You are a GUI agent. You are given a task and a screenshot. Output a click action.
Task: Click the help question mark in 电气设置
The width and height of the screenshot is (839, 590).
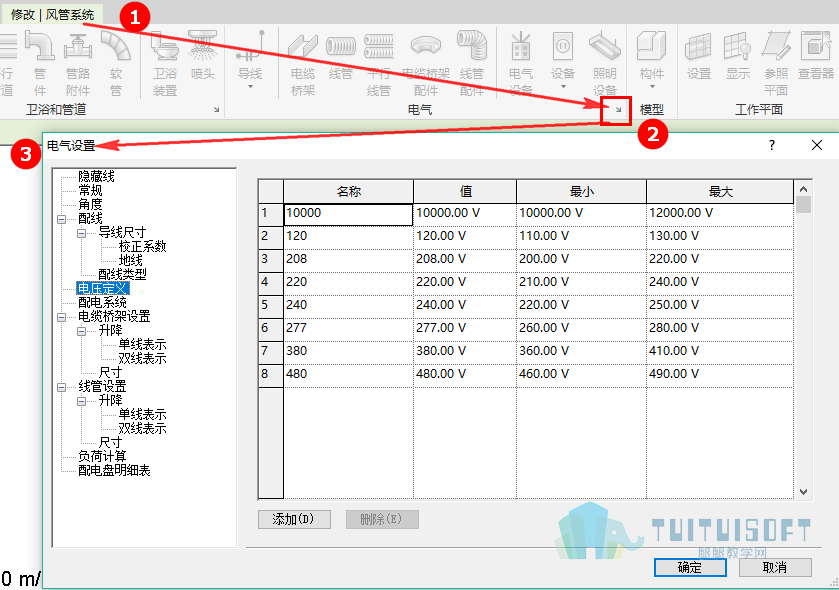pyautogui.click(x=772, y=145)
